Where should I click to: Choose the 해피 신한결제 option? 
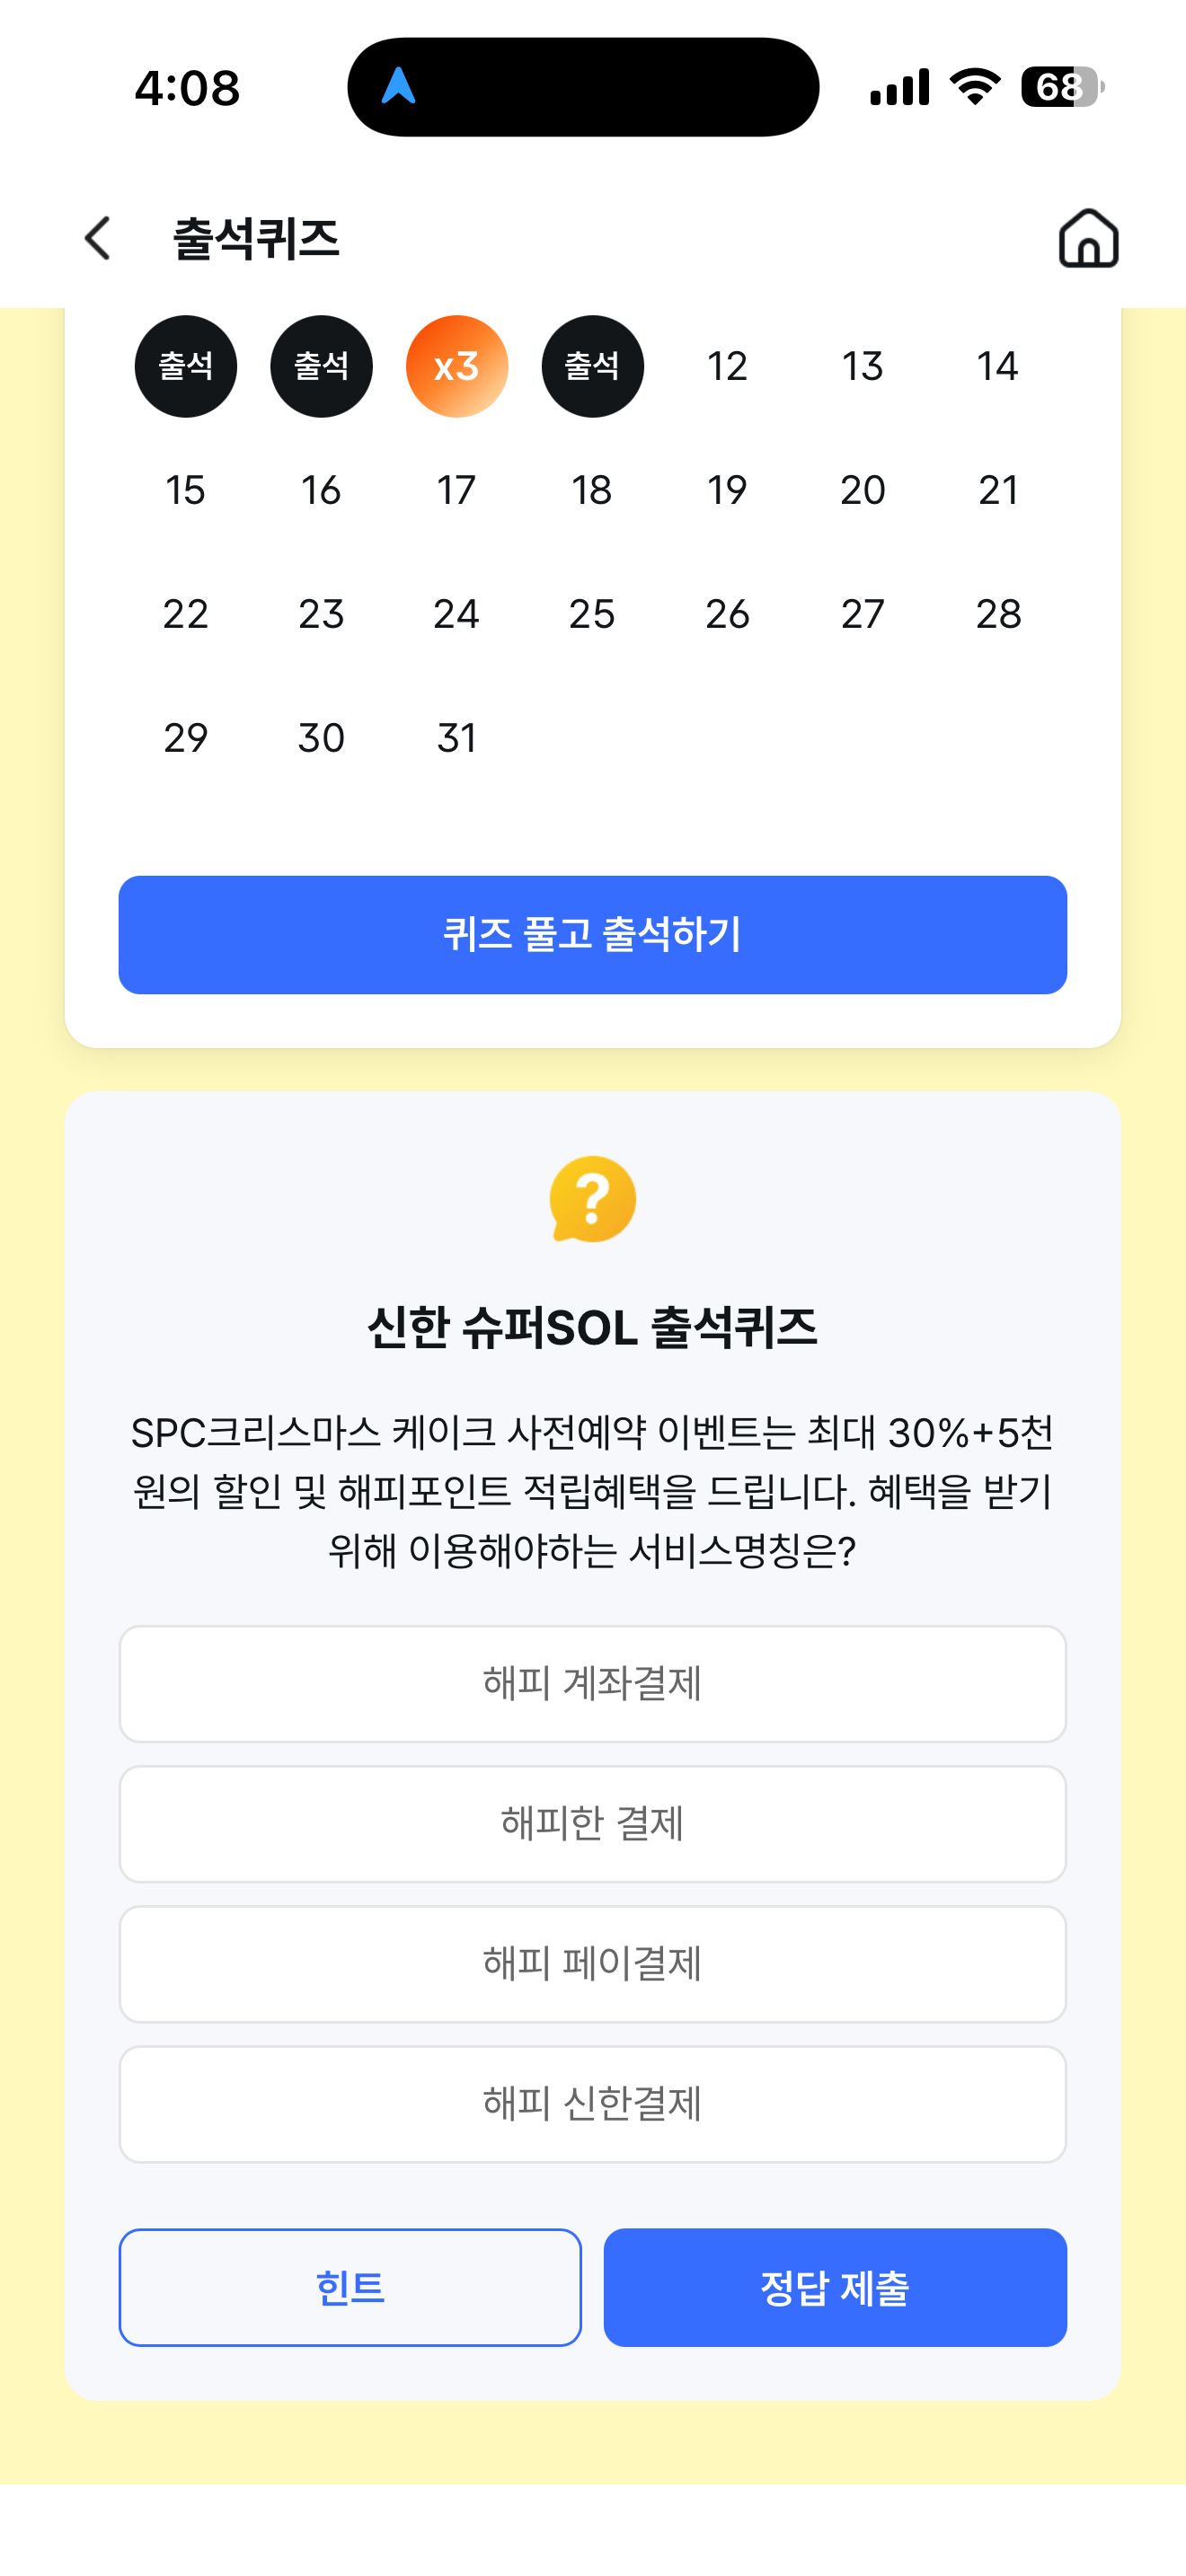pyautogui.click(x=593, y=2103)
